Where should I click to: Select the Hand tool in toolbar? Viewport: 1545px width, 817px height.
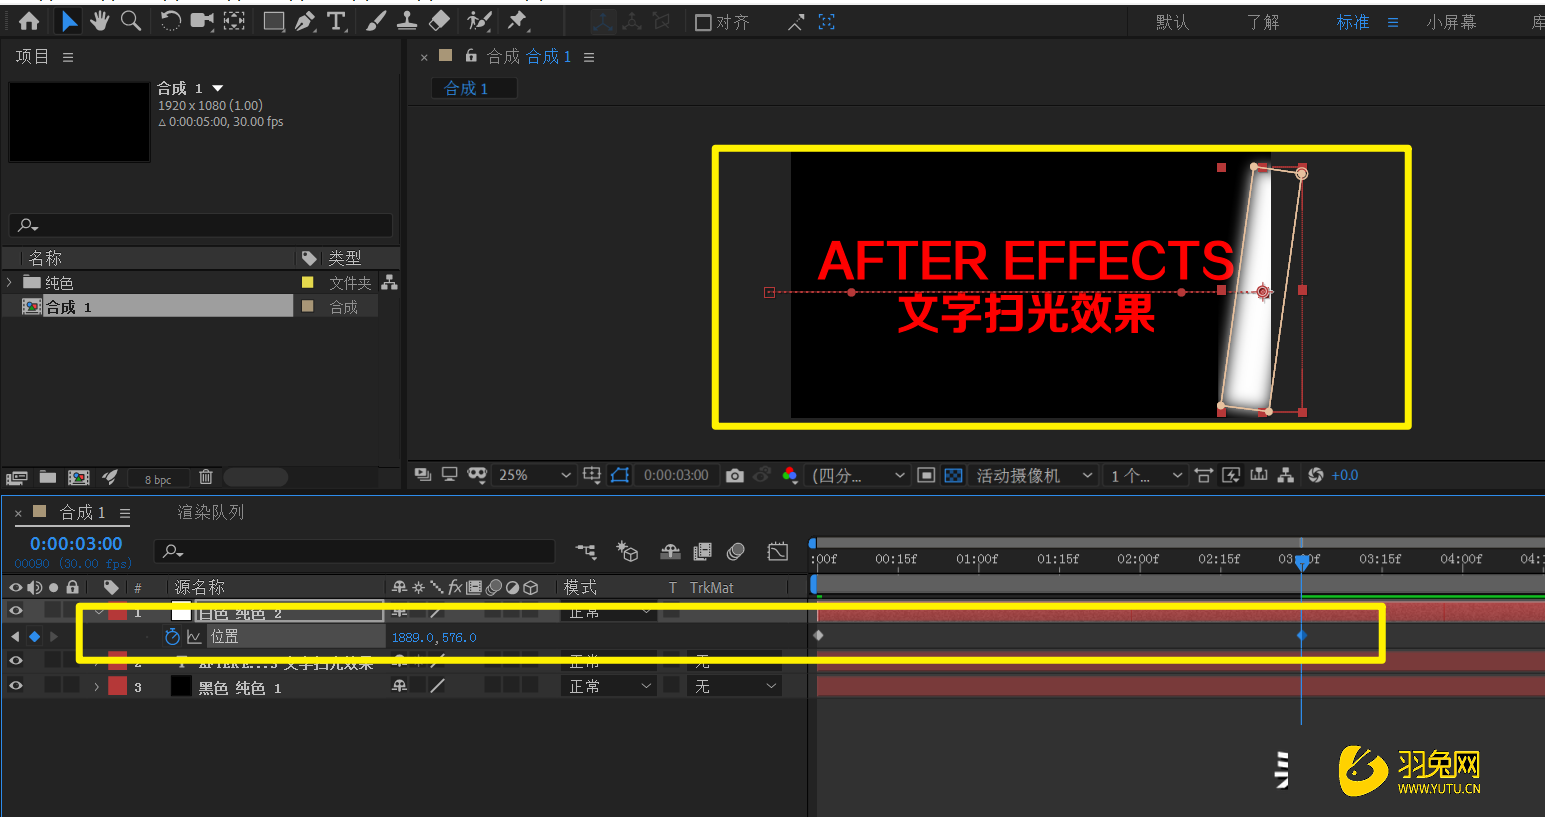pos(99,21)
